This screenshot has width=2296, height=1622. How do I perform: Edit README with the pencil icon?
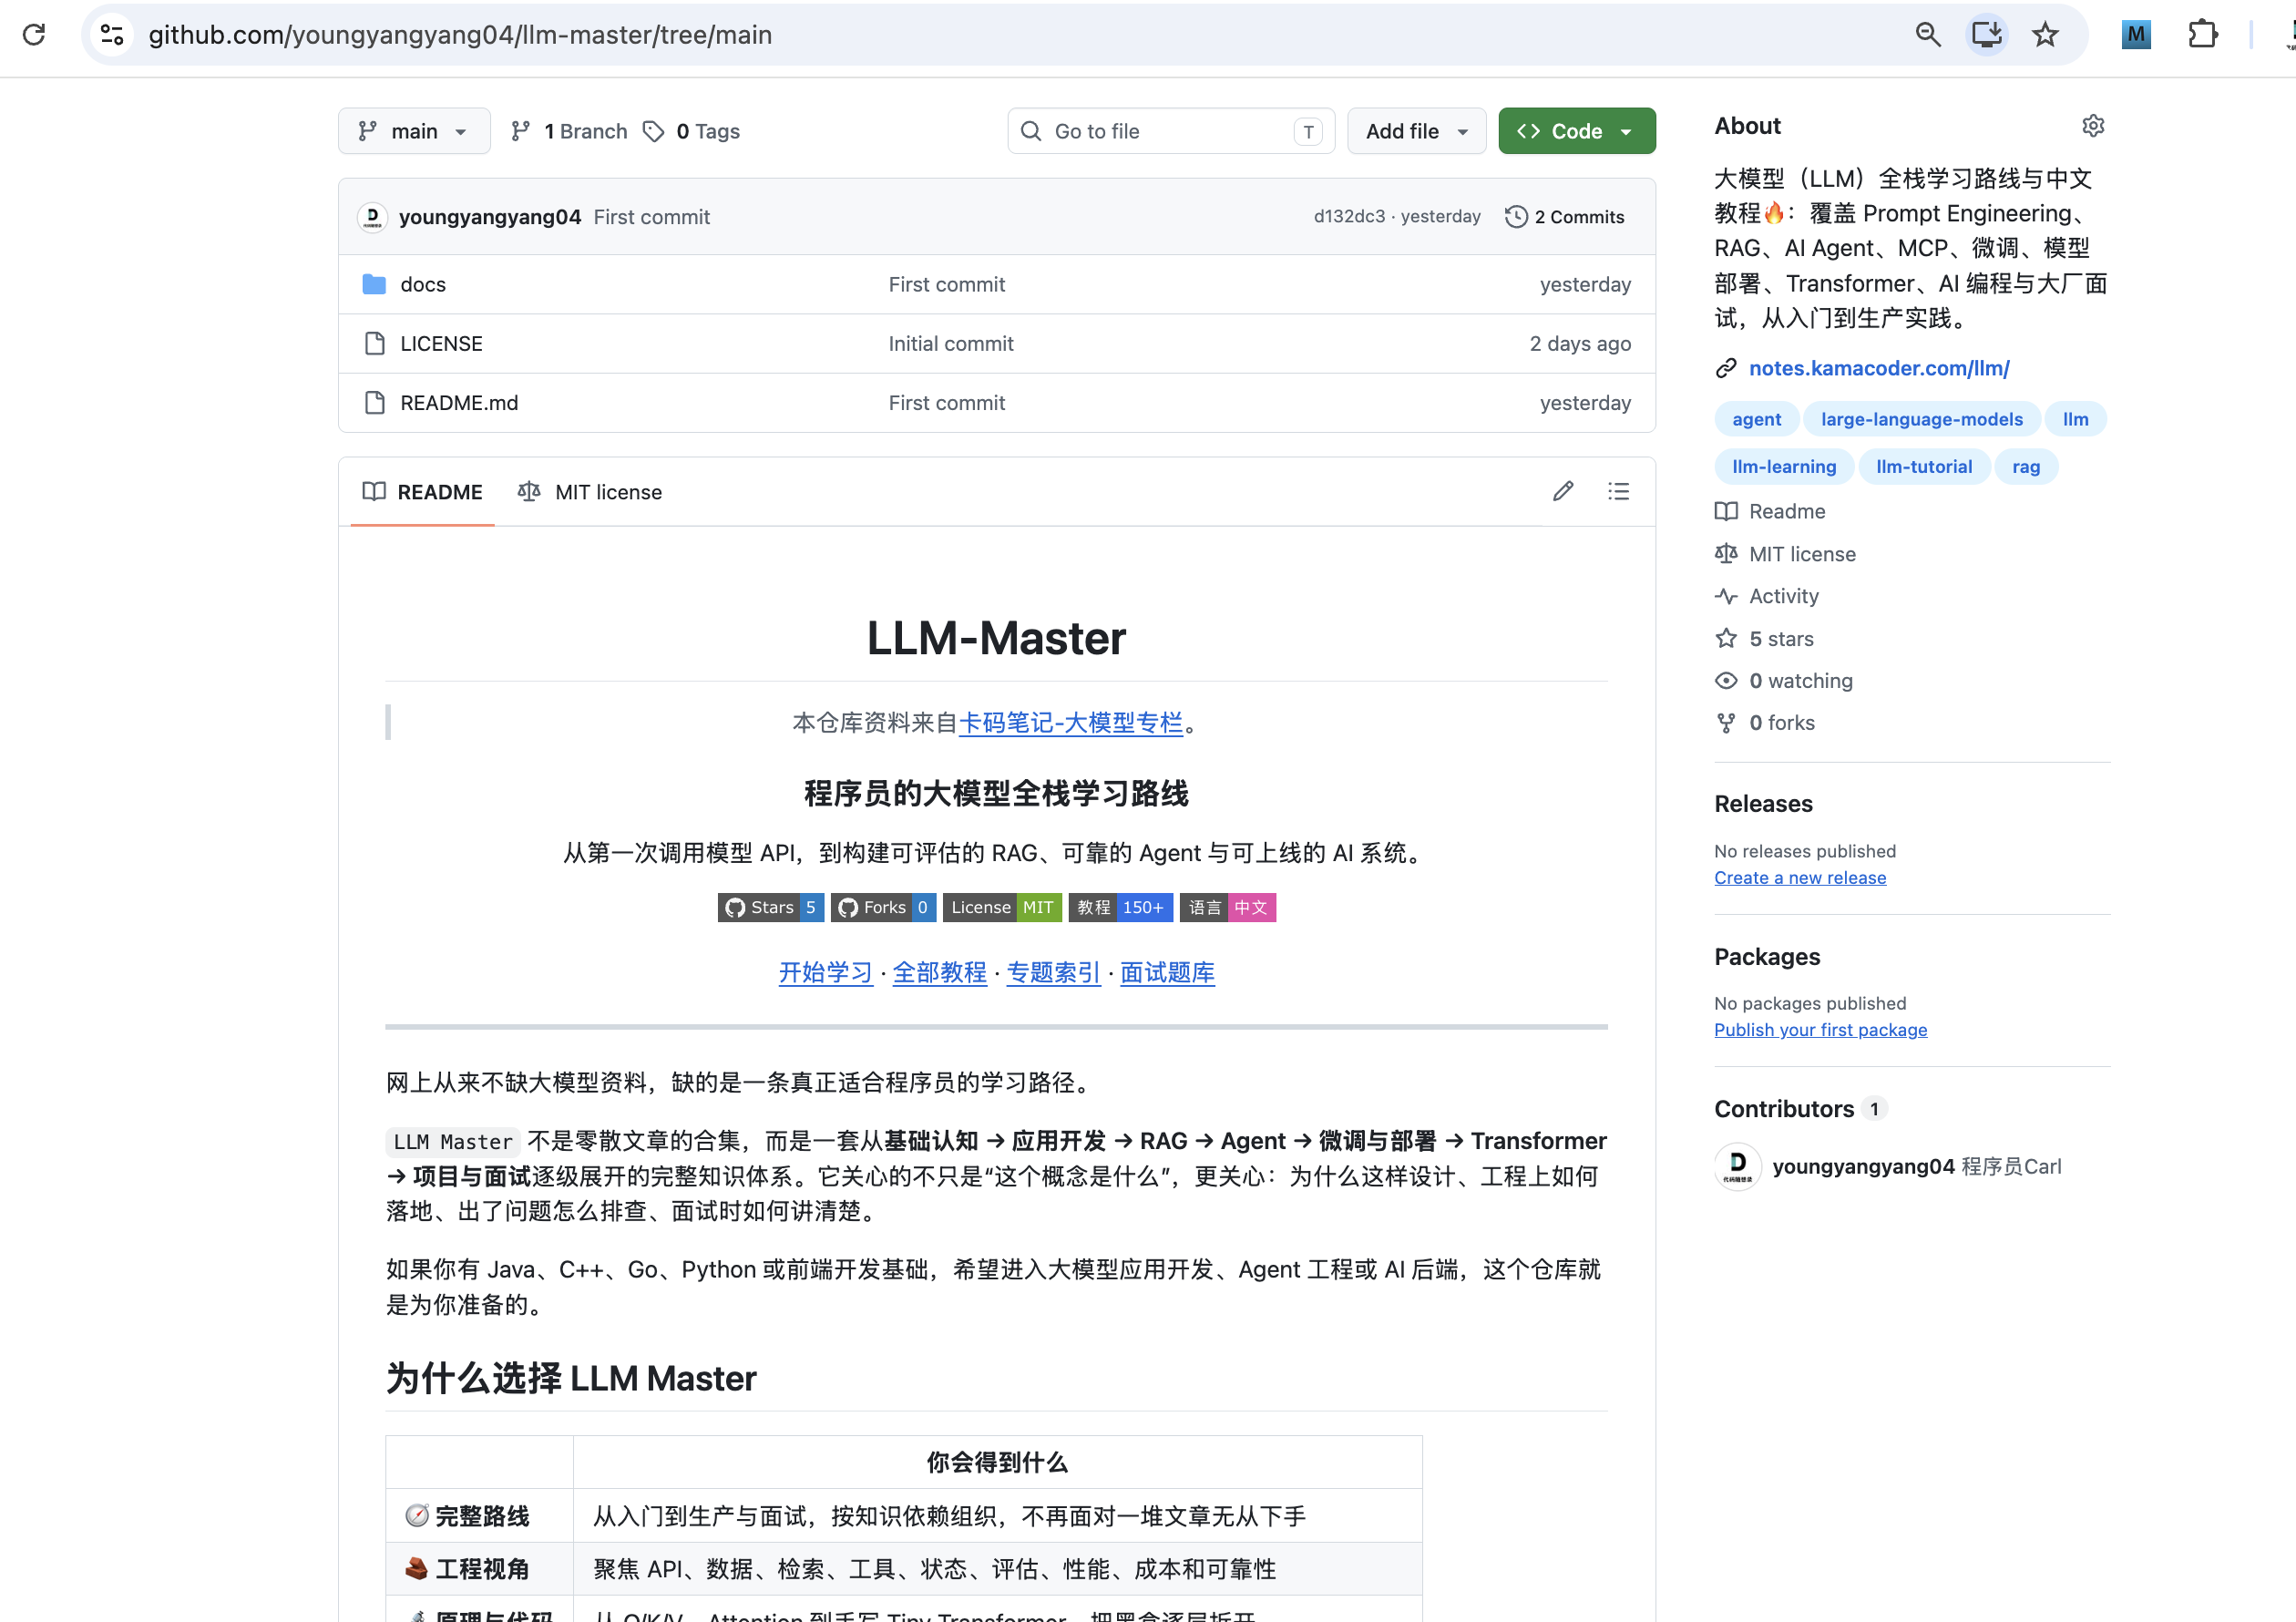point(1563,491)
